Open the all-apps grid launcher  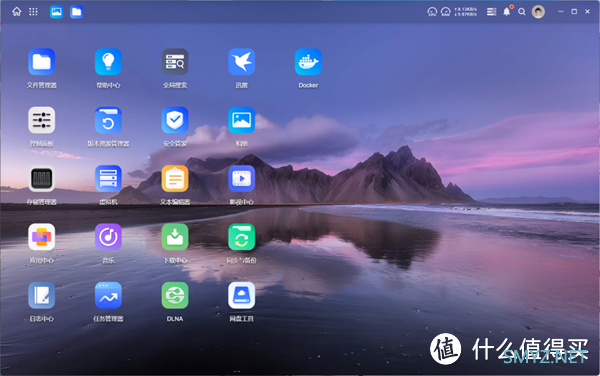[33, 12]
